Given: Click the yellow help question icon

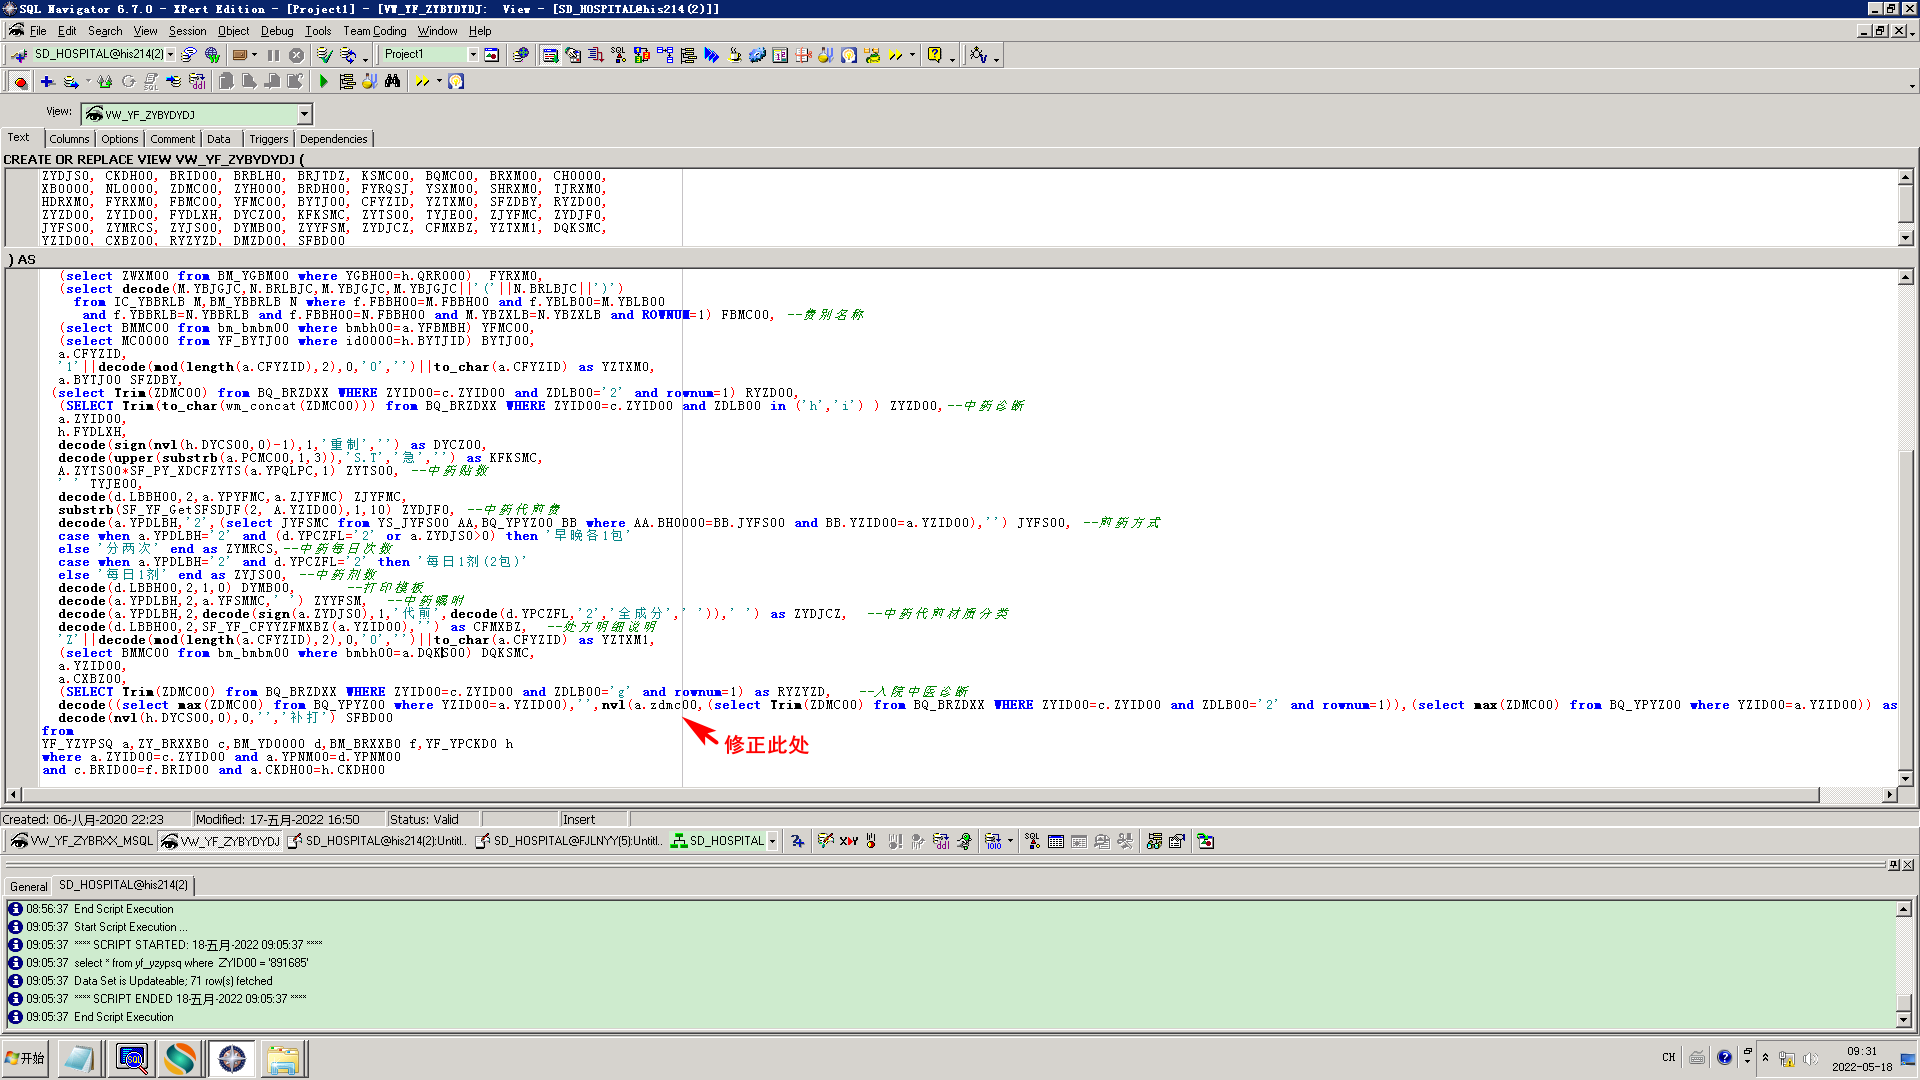Looking at the screenshot, I should click(x=934, y=55).
